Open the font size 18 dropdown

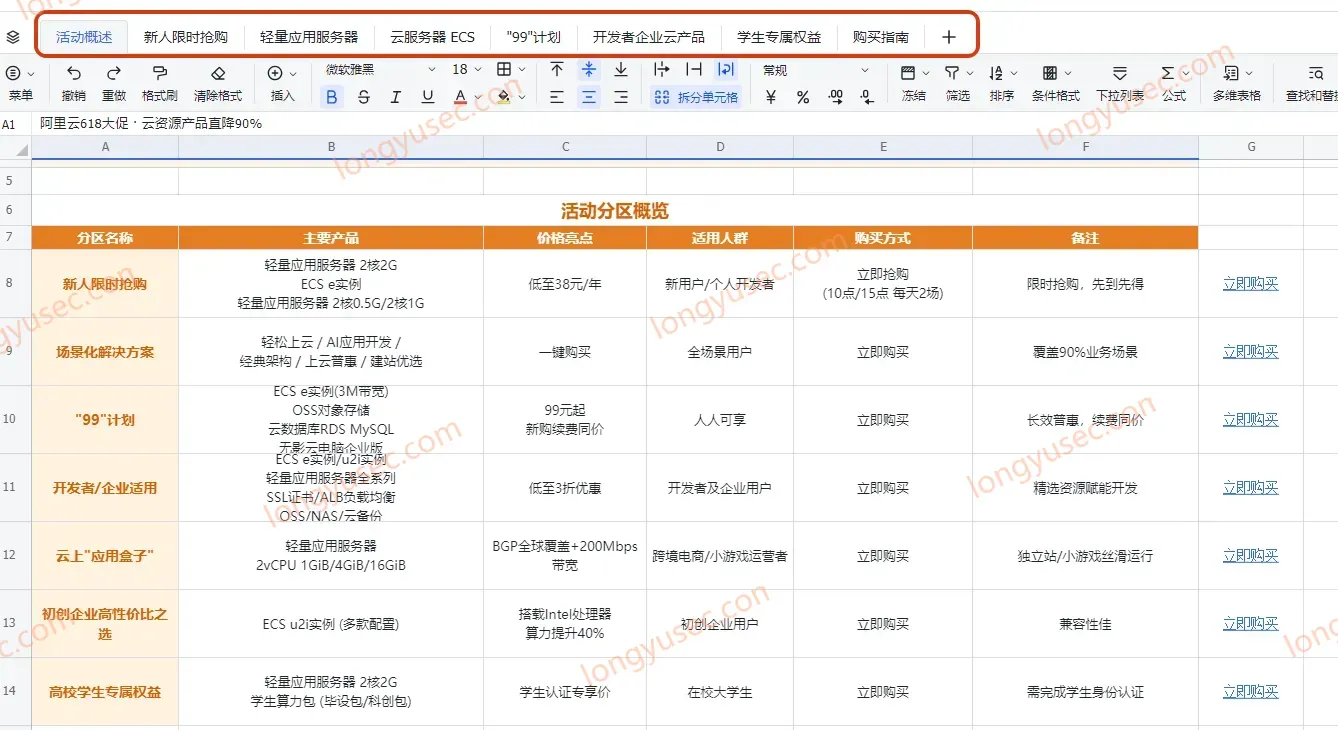click(467, 70)
